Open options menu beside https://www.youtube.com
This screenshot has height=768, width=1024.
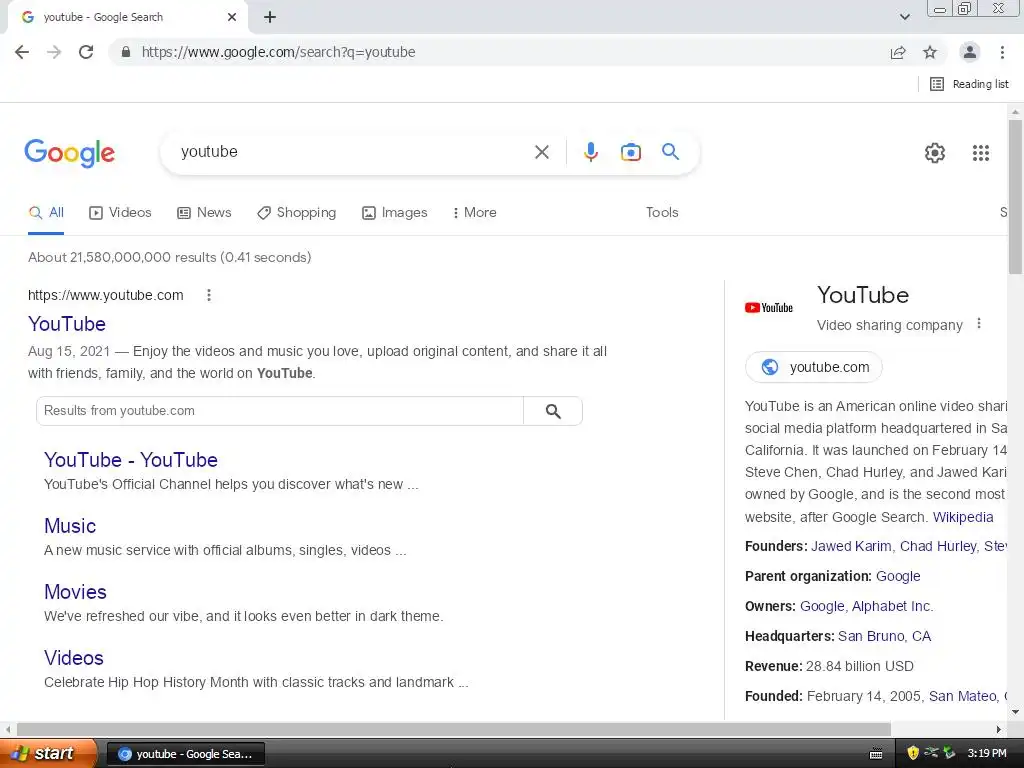click(209, 295)
